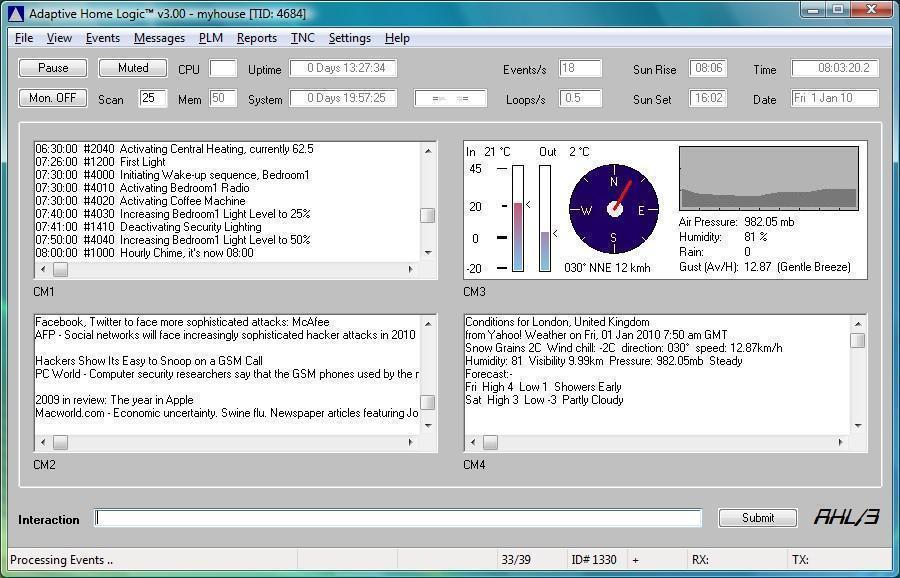900x578 pixels.
Task: Toggle the Mon. OFF monitor button
Action: click(53, 98)
